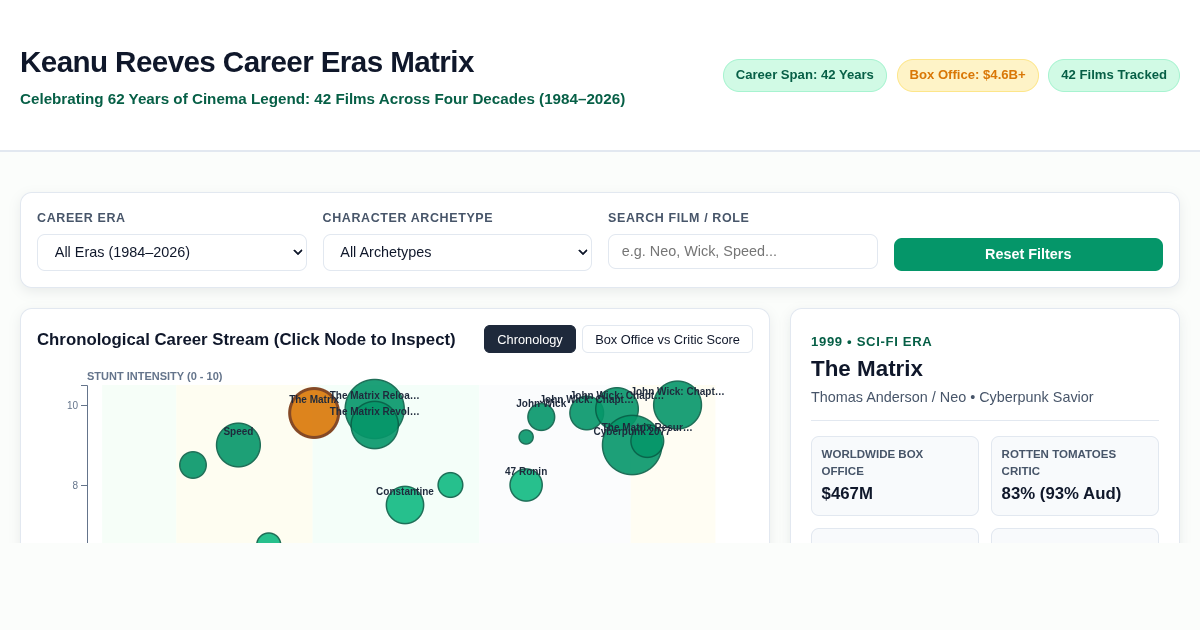Click the 1999 • Sci-Fi Era label
The width and height of the screenshot is (1200, 630).
click(871, 341)
